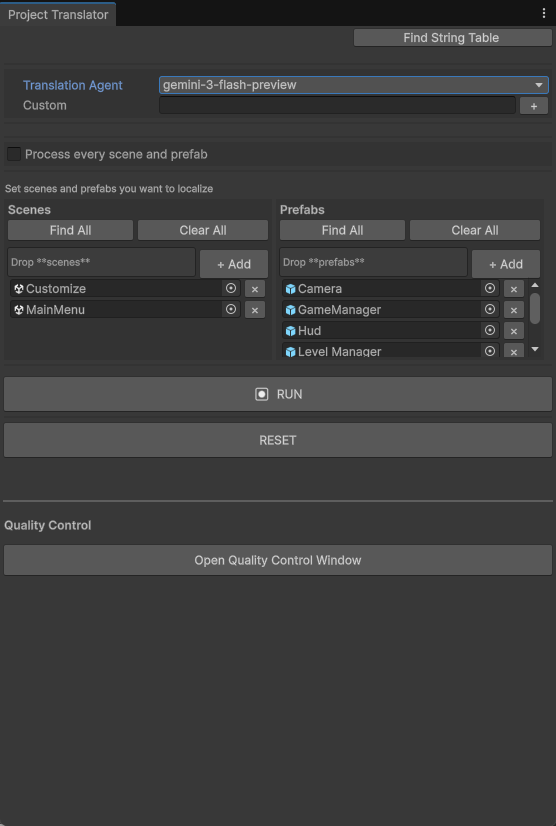Select the Hud prefab name
This screenshot has height=826, width=556.
[309, 331]
